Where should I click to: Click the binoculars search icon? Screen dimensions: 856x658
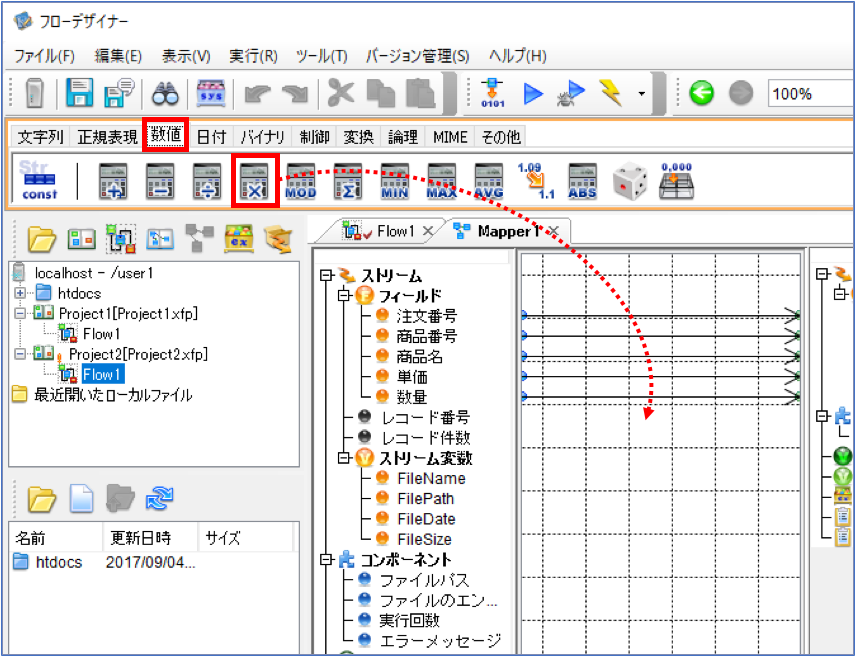click(x=165, y=93)
